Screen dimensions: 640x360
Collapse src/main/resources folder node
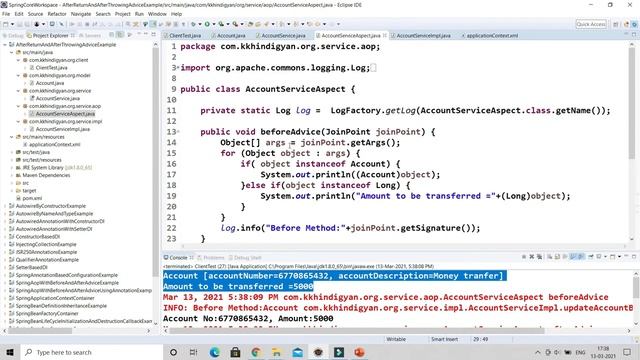(12, 137)
